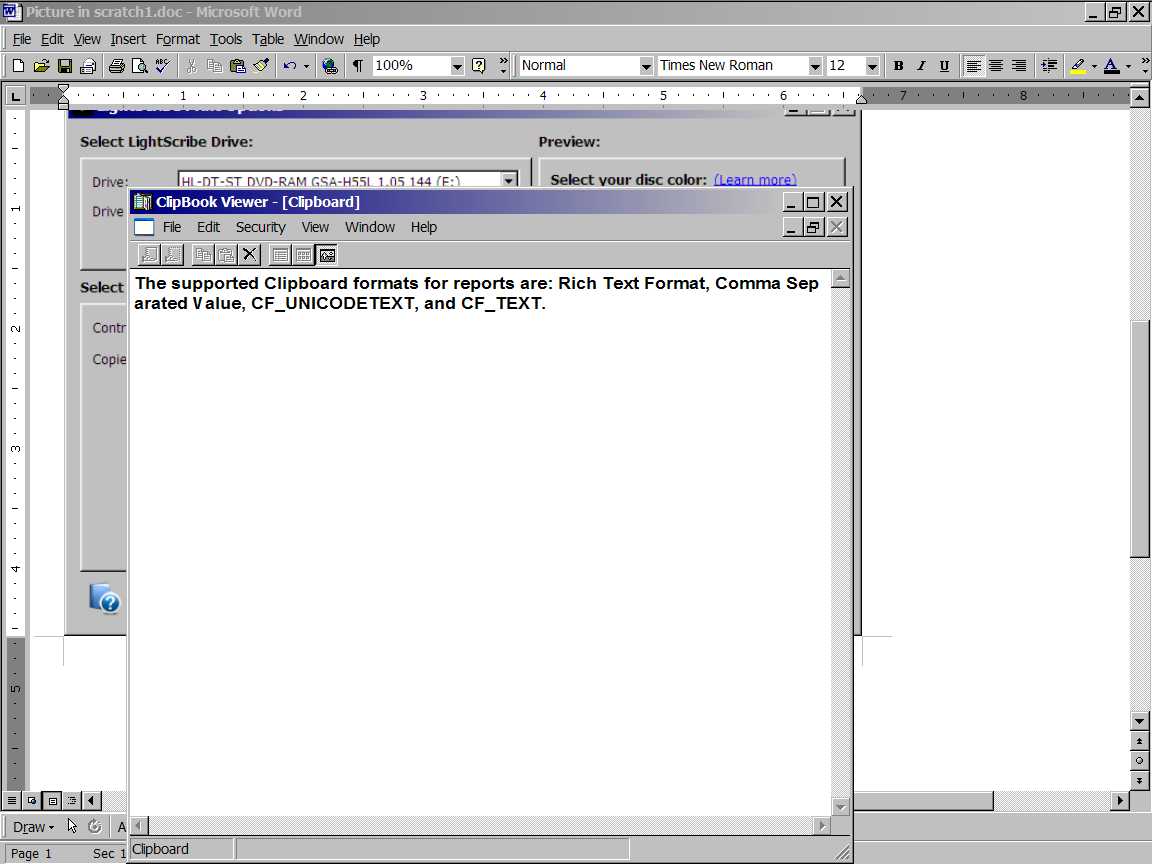The width and height of the screenshot is (1152, 864).
Task: Open ClipBook Viewer Window menu
Action: 370,227
